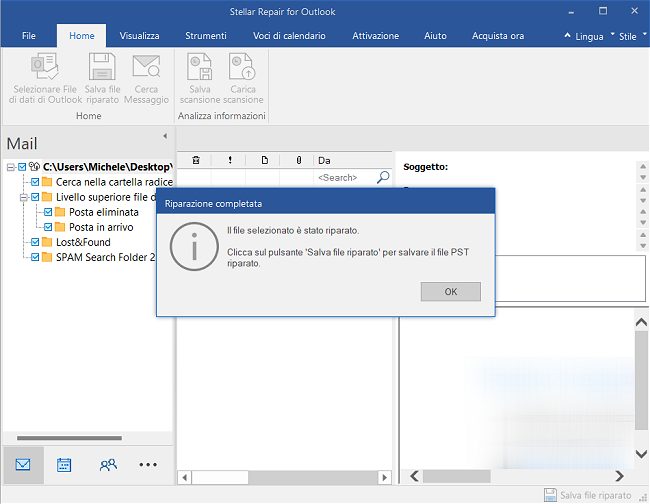The image size is (650, 504).
Task: Open the Attivazione tab
Action: tap(376, 36)
